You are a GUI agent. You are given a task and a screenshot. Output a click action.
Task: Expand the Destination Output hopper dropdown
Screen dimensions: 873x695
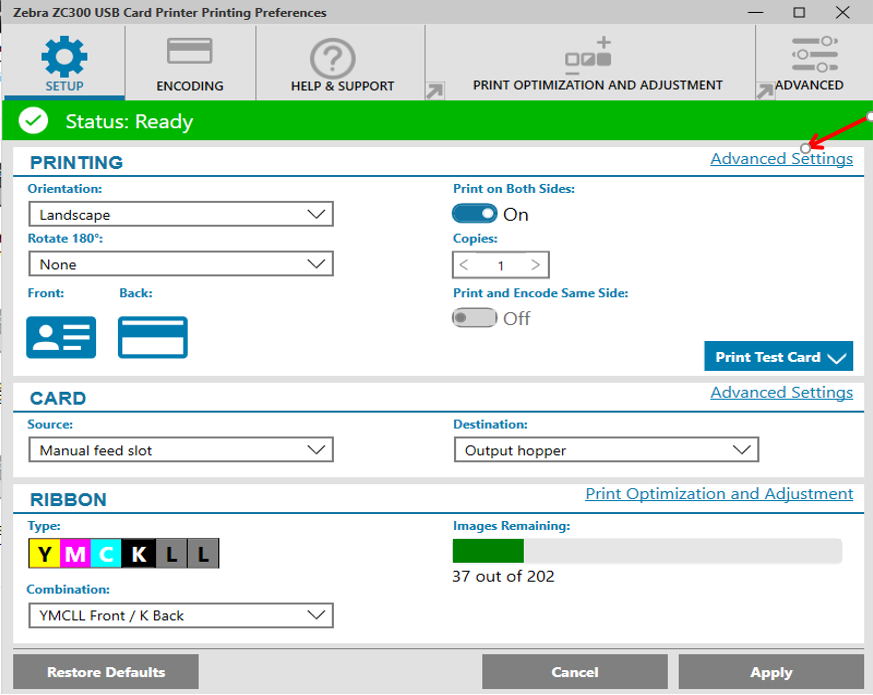pyautogui.click(x=606, y=450)
